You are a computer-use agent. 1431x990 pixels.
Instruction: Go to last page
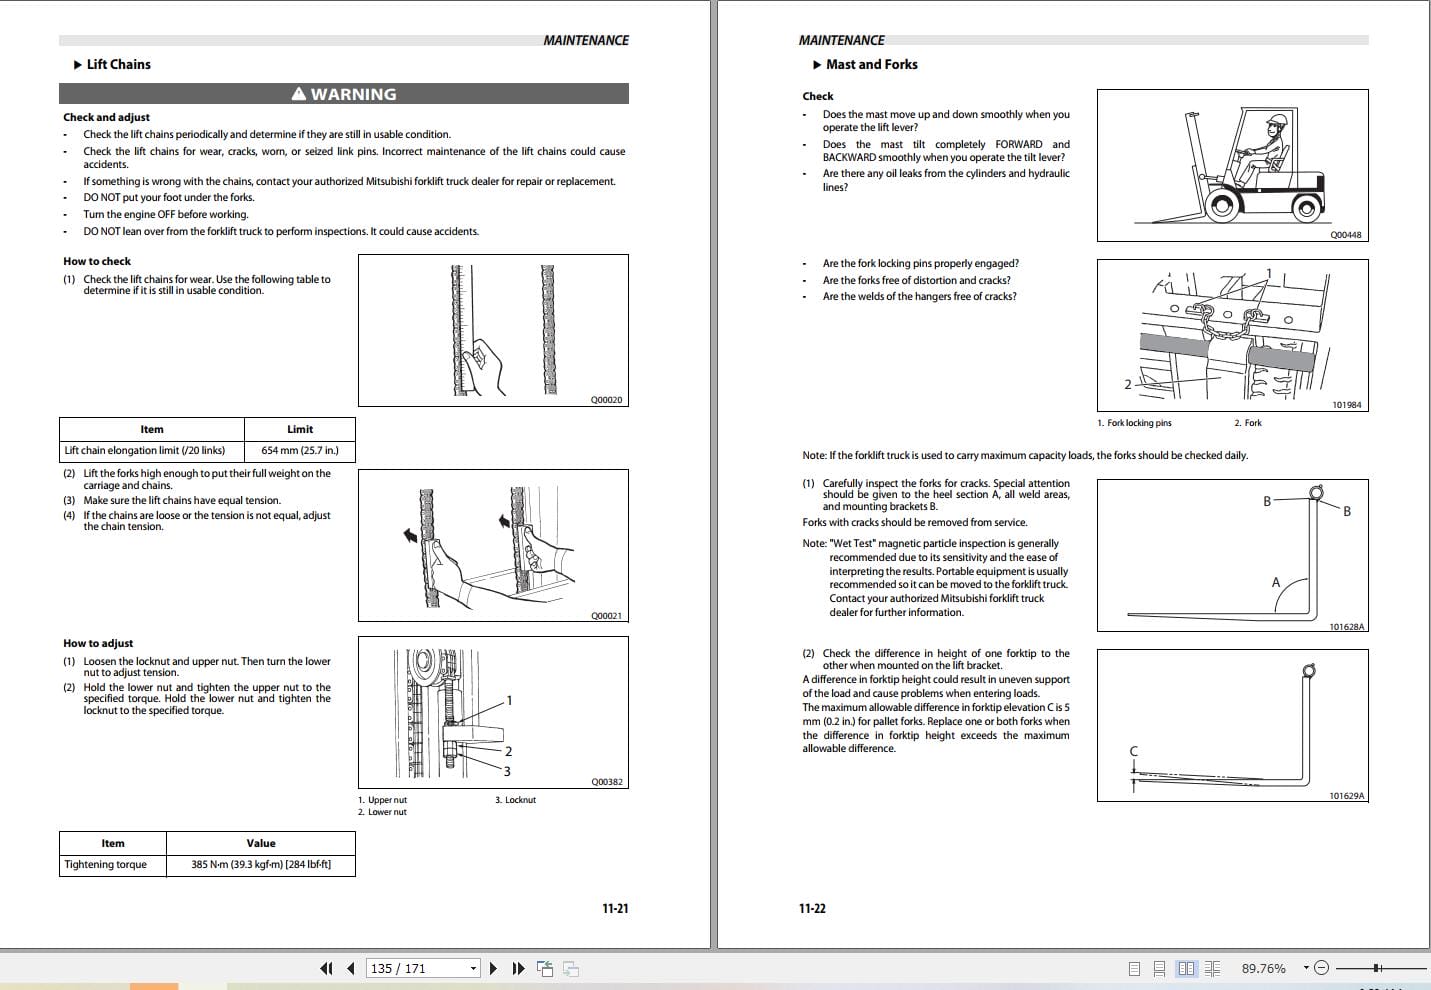(518, 968)
